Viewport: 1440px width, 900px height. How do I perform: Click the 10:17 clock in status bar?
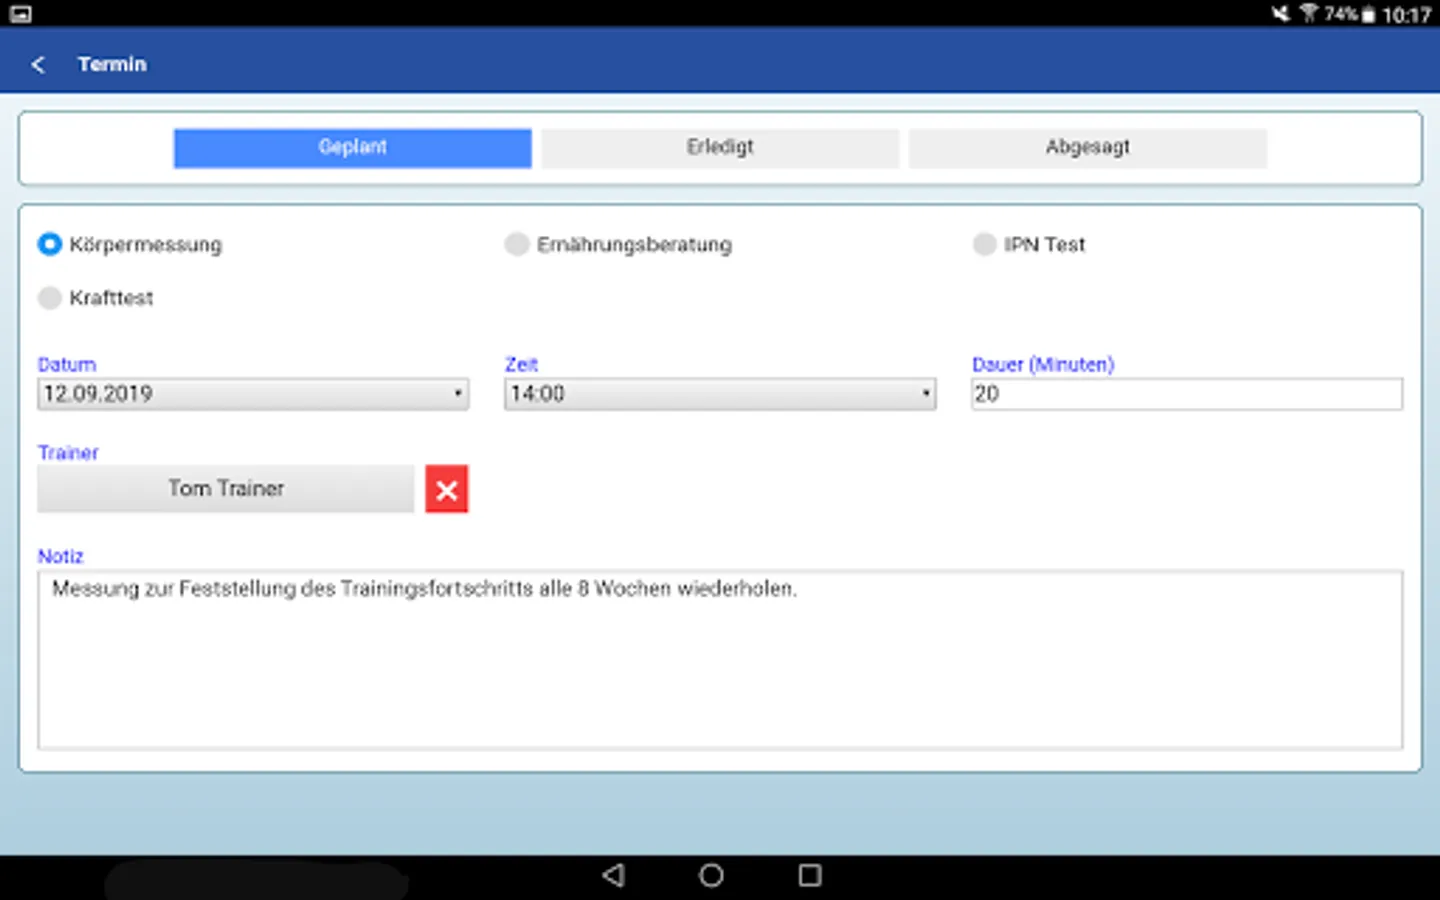click(x=1406, y=15)
